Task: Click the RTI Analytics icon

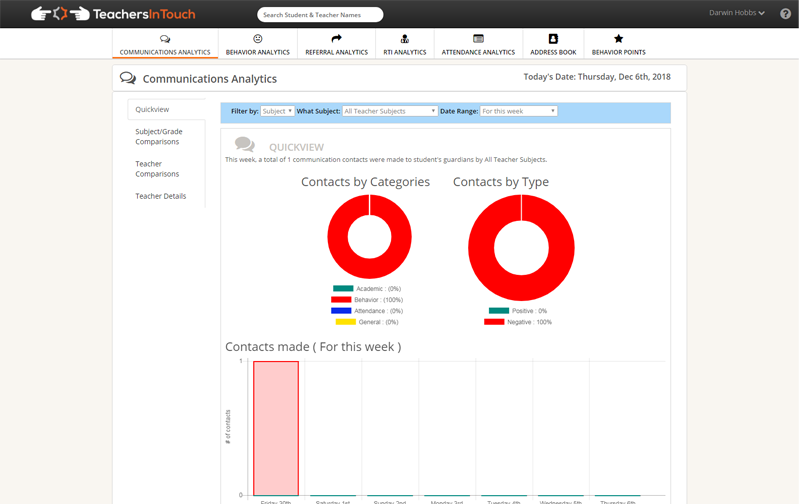Action: (x=404, y=39)
